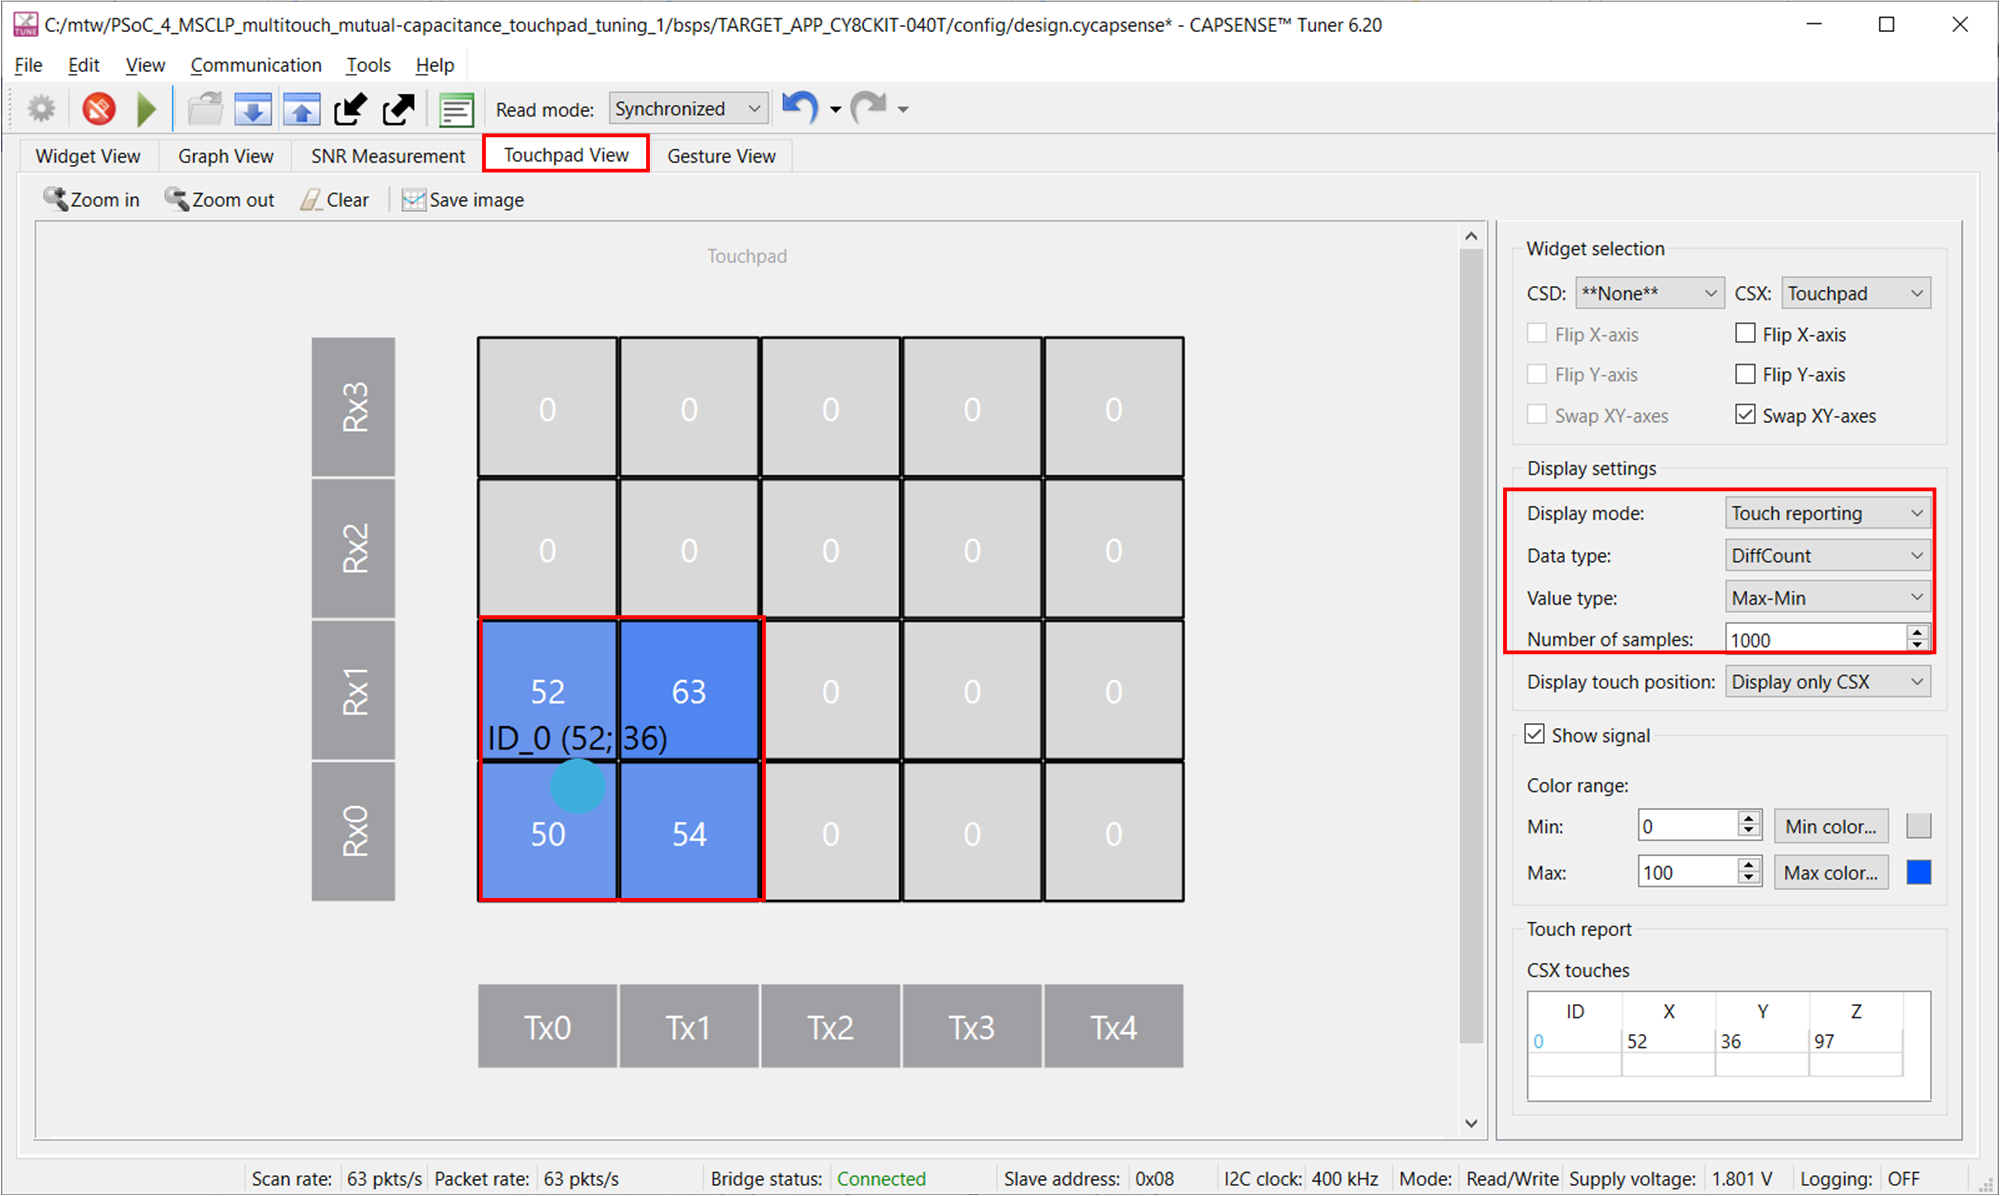Toggle the Swap XY-axes checkbox

pos(1740,414)
